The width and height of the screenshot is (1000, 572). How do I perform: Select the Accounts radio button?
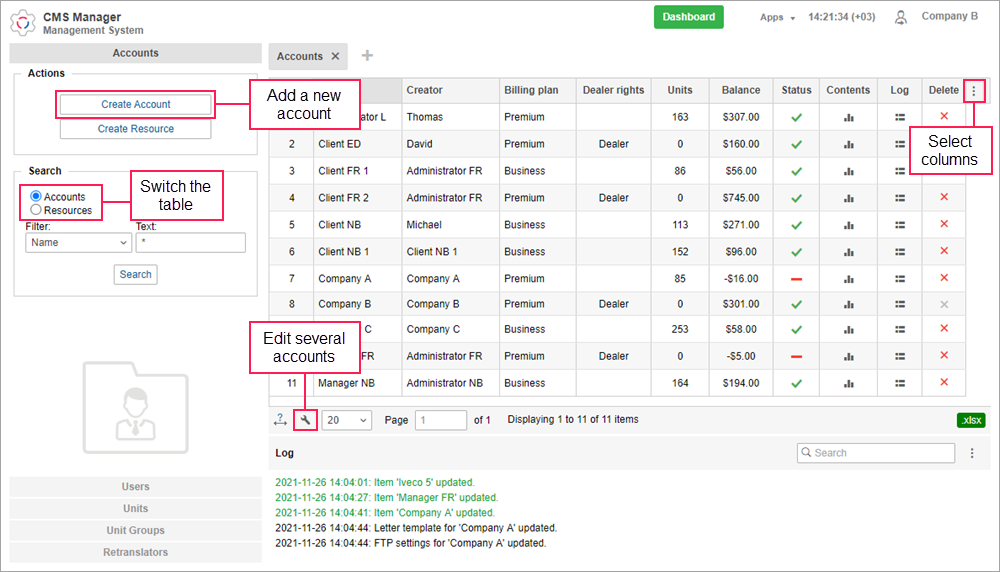pyautogui.click(x=36, y=196)
